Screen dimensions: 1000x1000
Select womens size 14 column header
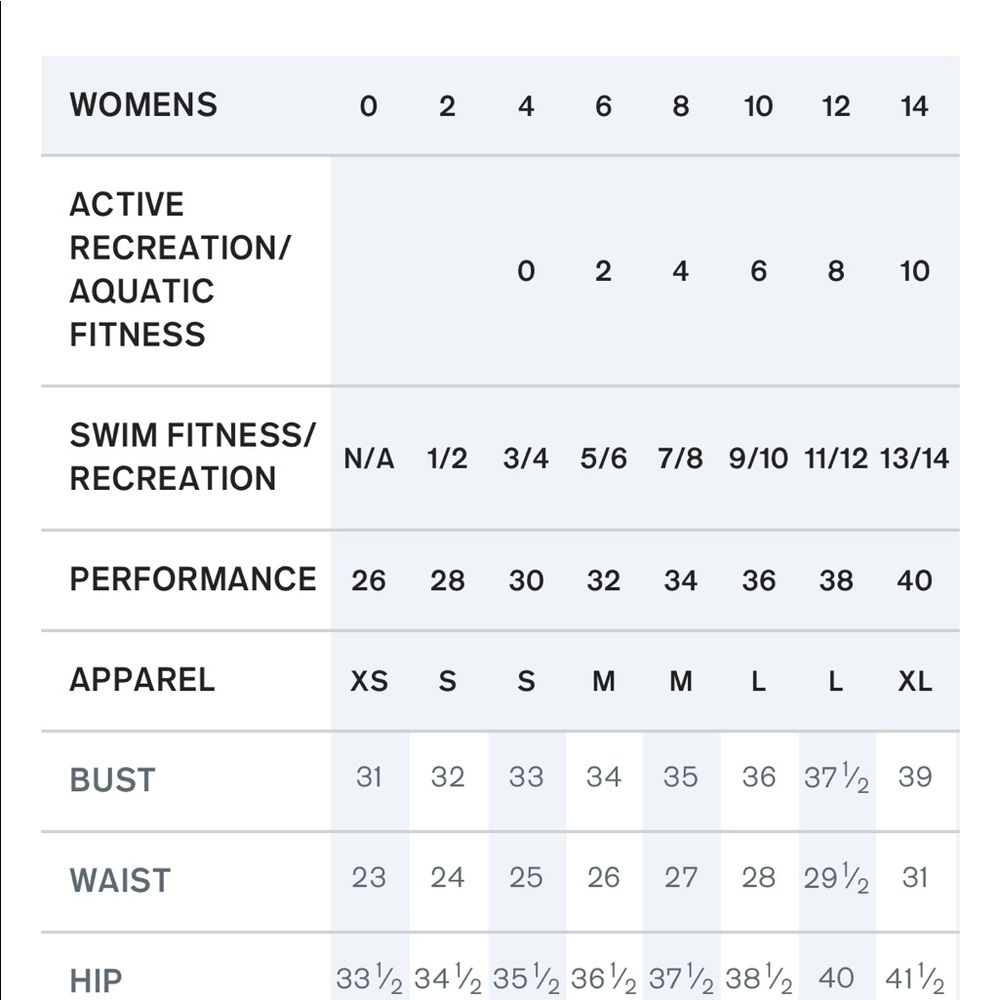(x=914, y=106)
